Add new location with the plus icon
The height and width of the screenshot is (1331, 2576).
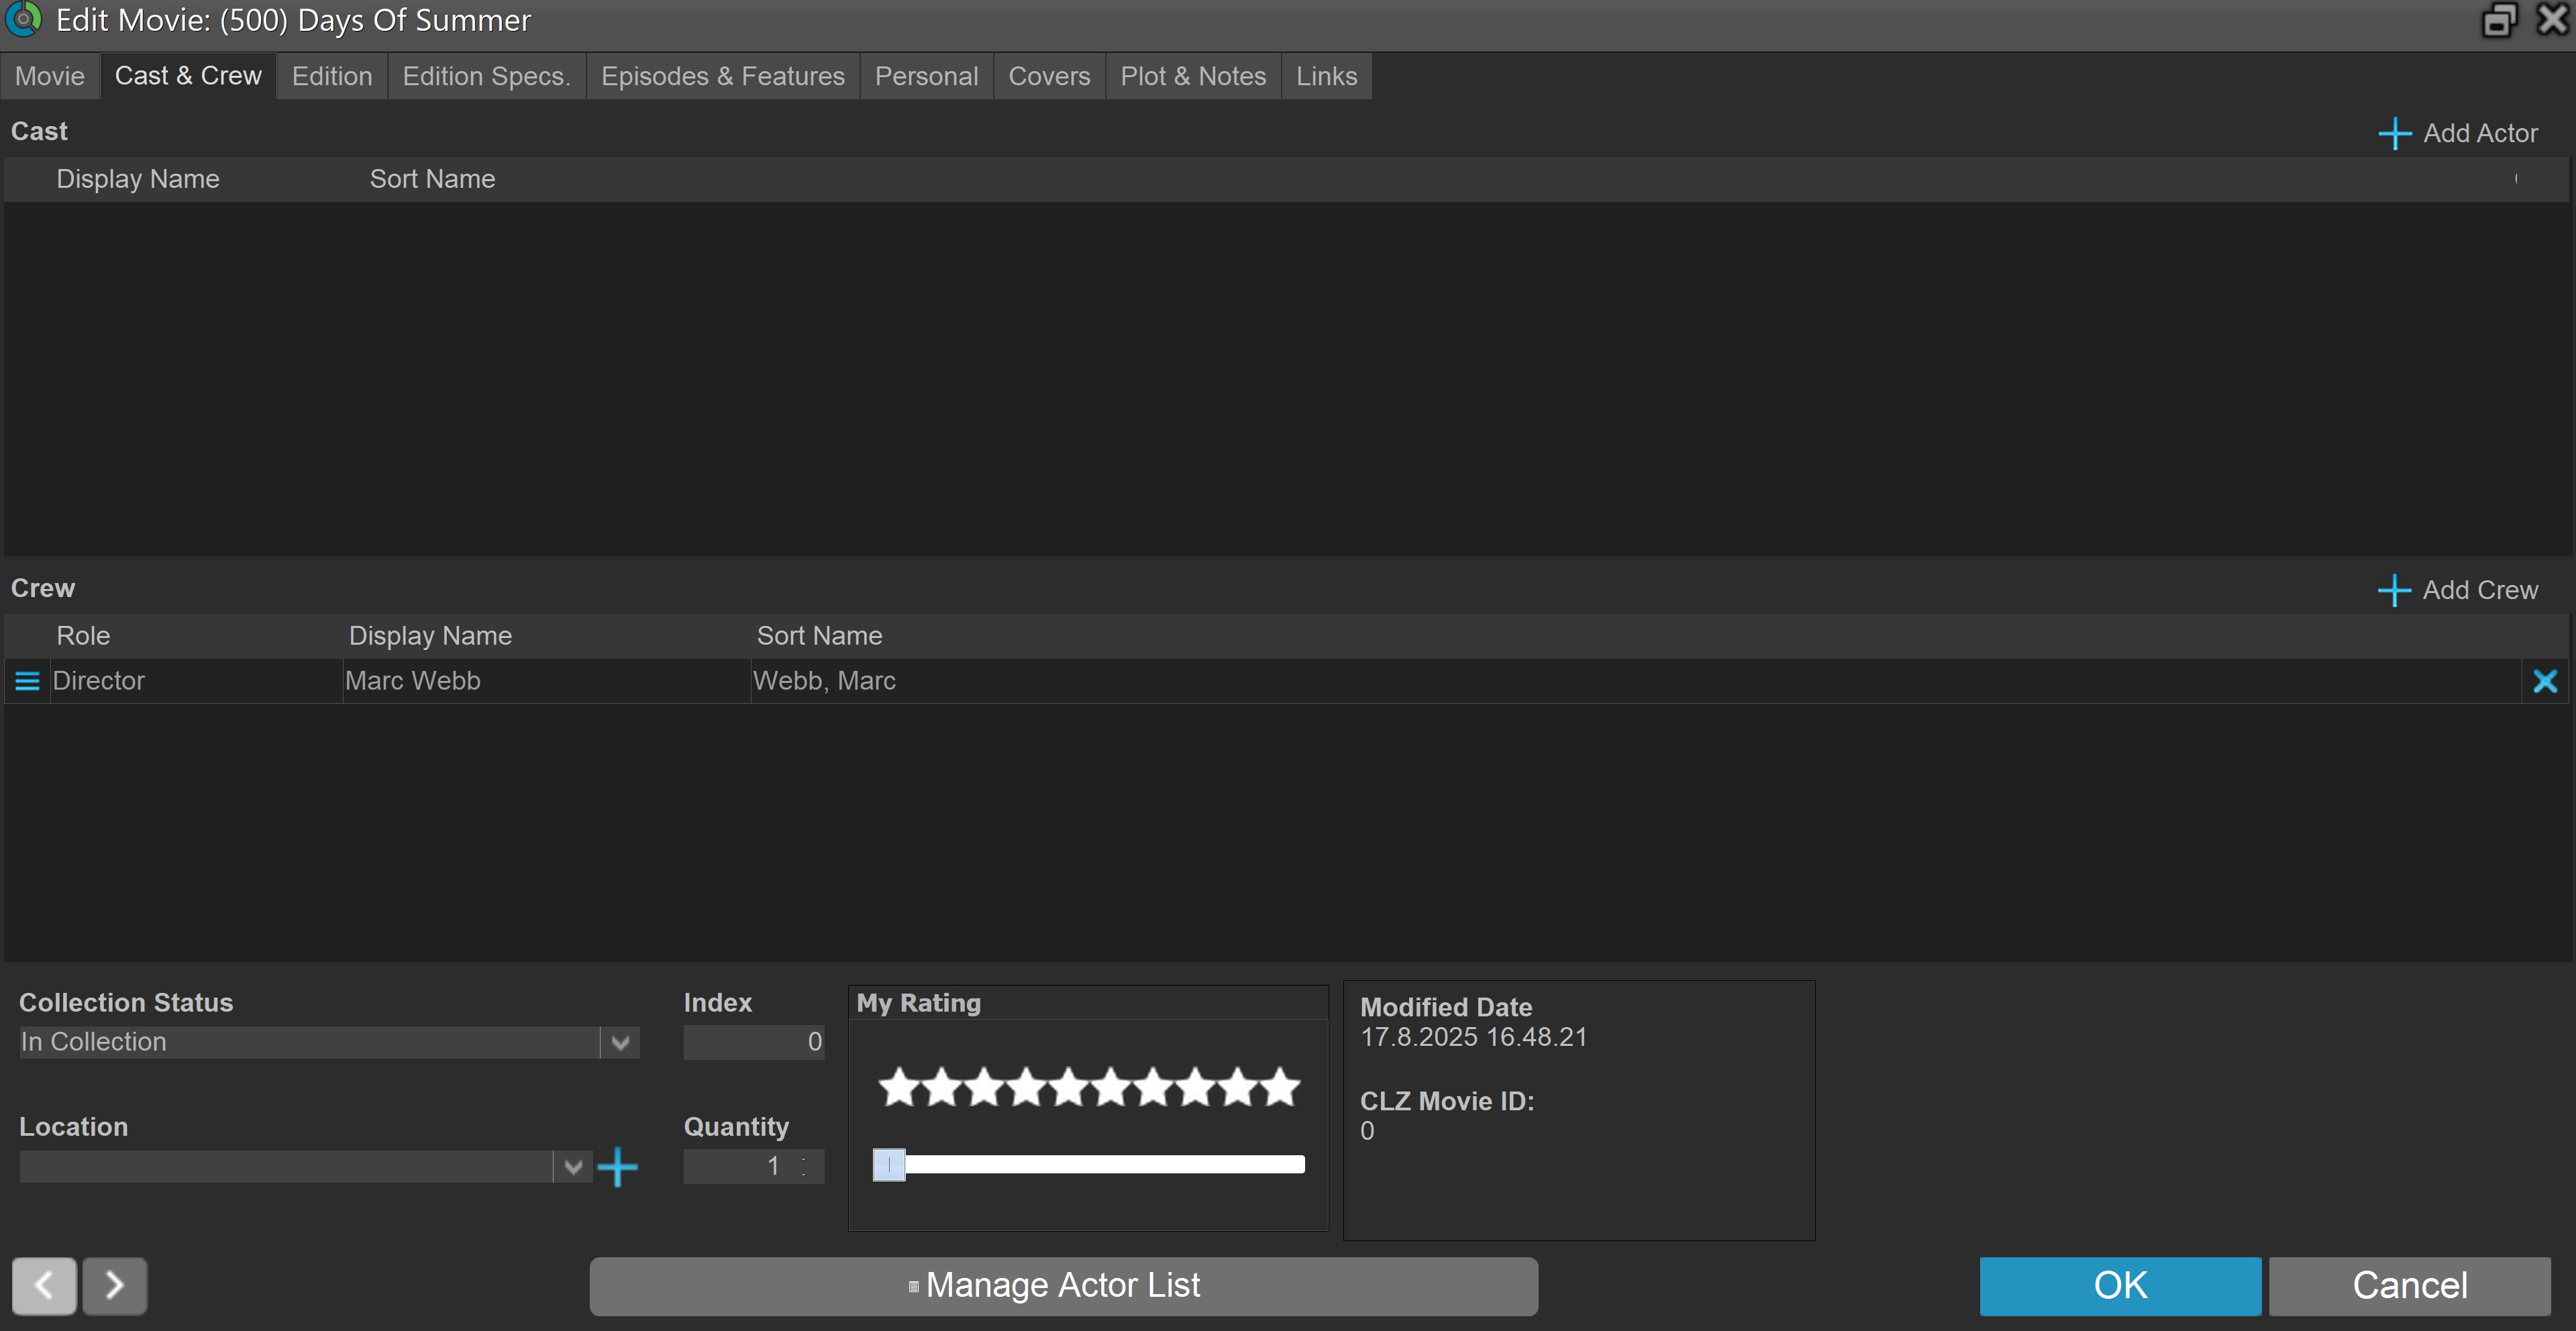pyautogui.click(x=617, y=1166)
